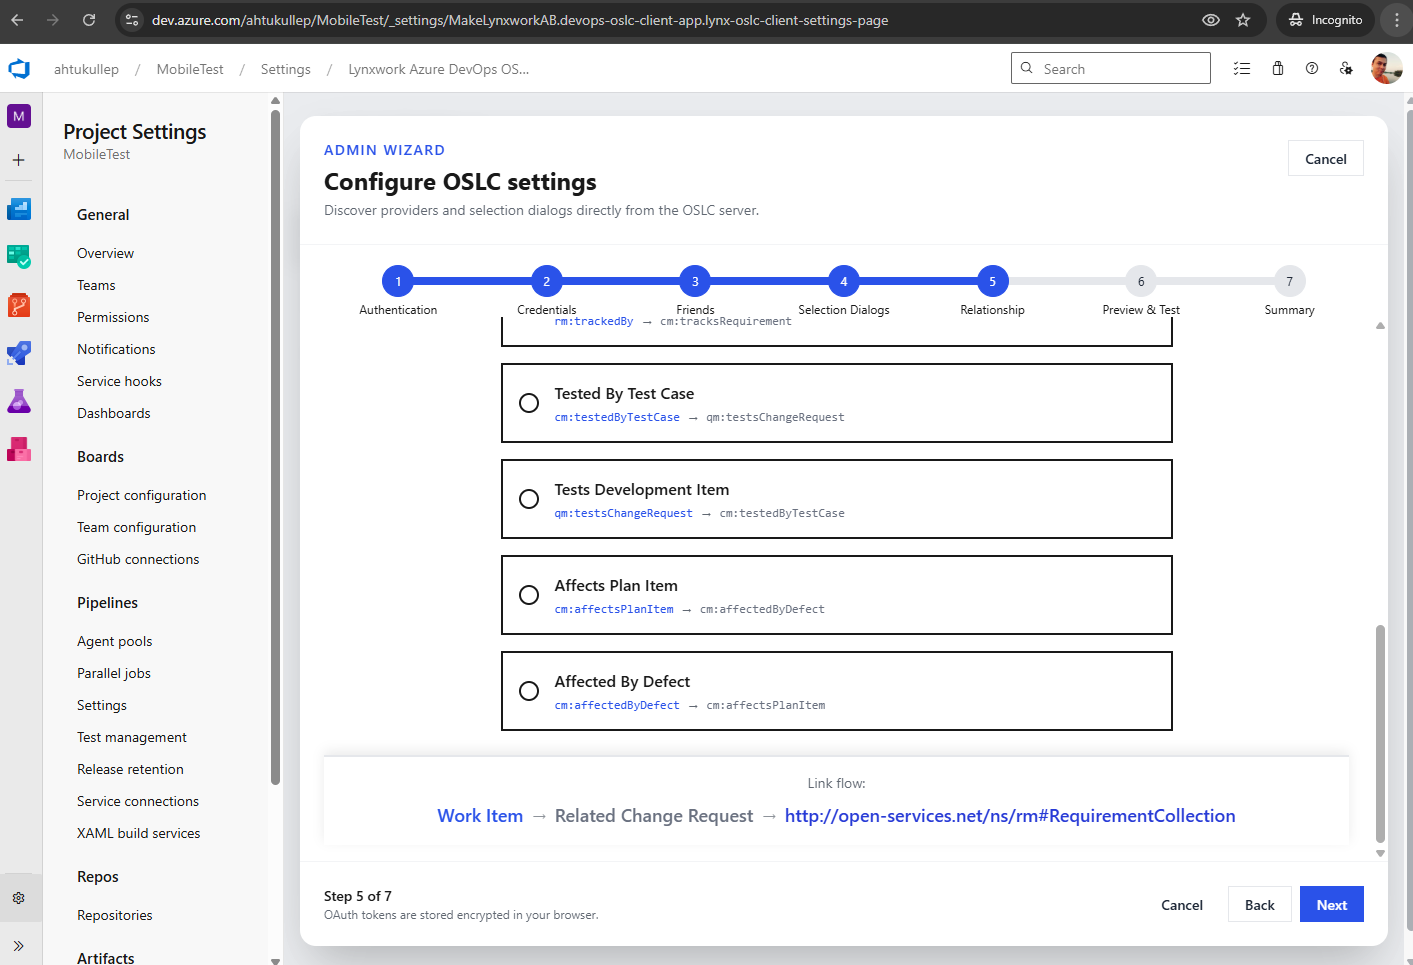Image resolution: width=1413 pixels, height=965 pixels.
Task: Open Project configuration under Boards
Action: pos(142,495)
